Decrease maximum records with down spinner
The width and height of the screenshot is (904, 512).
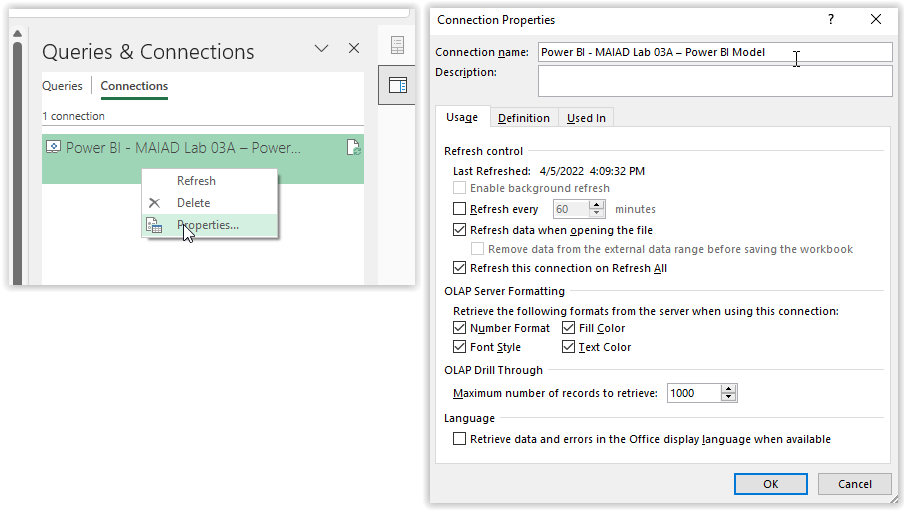coord(729,397)
